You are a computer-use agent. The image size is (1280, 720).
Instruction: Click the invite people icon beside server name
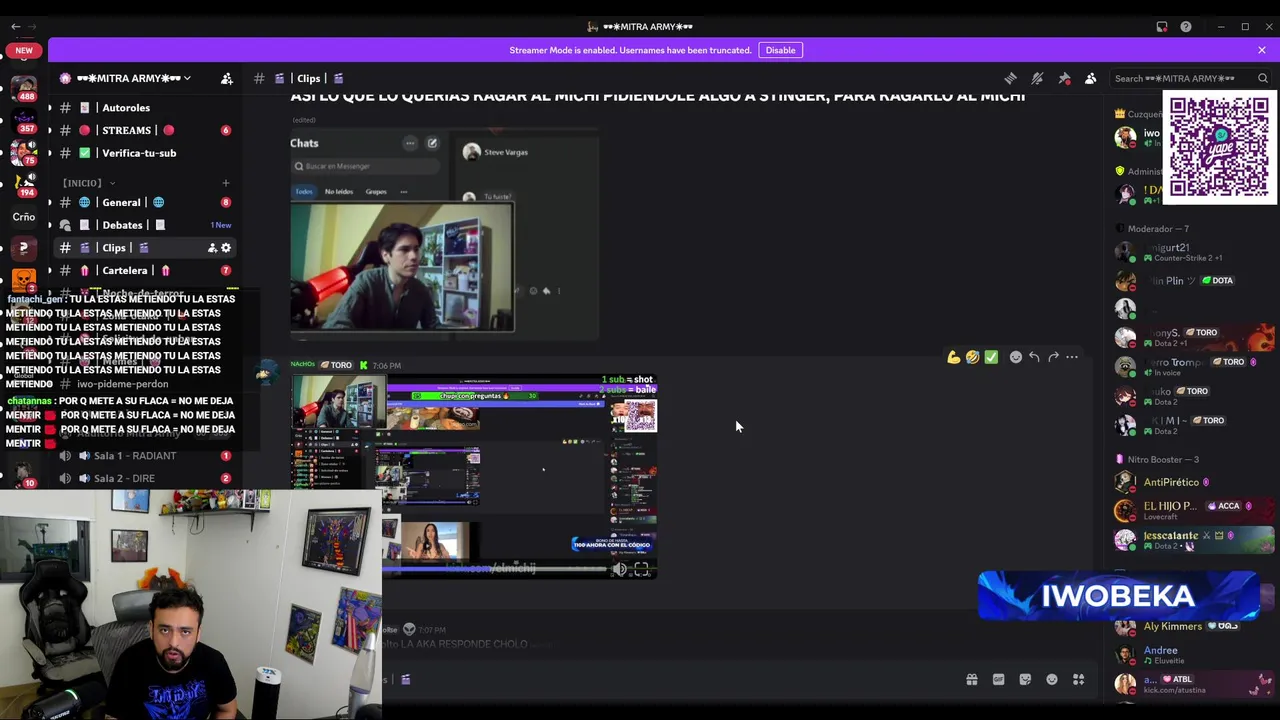pos(227,78)
